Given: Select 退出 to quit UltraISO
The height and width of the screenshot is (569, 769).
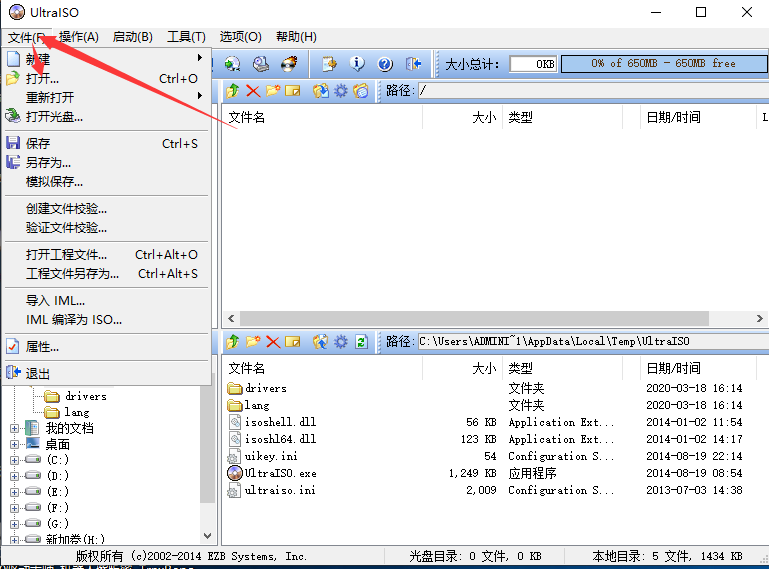Looking at the screenshot, I should click(x=107, y=373).
